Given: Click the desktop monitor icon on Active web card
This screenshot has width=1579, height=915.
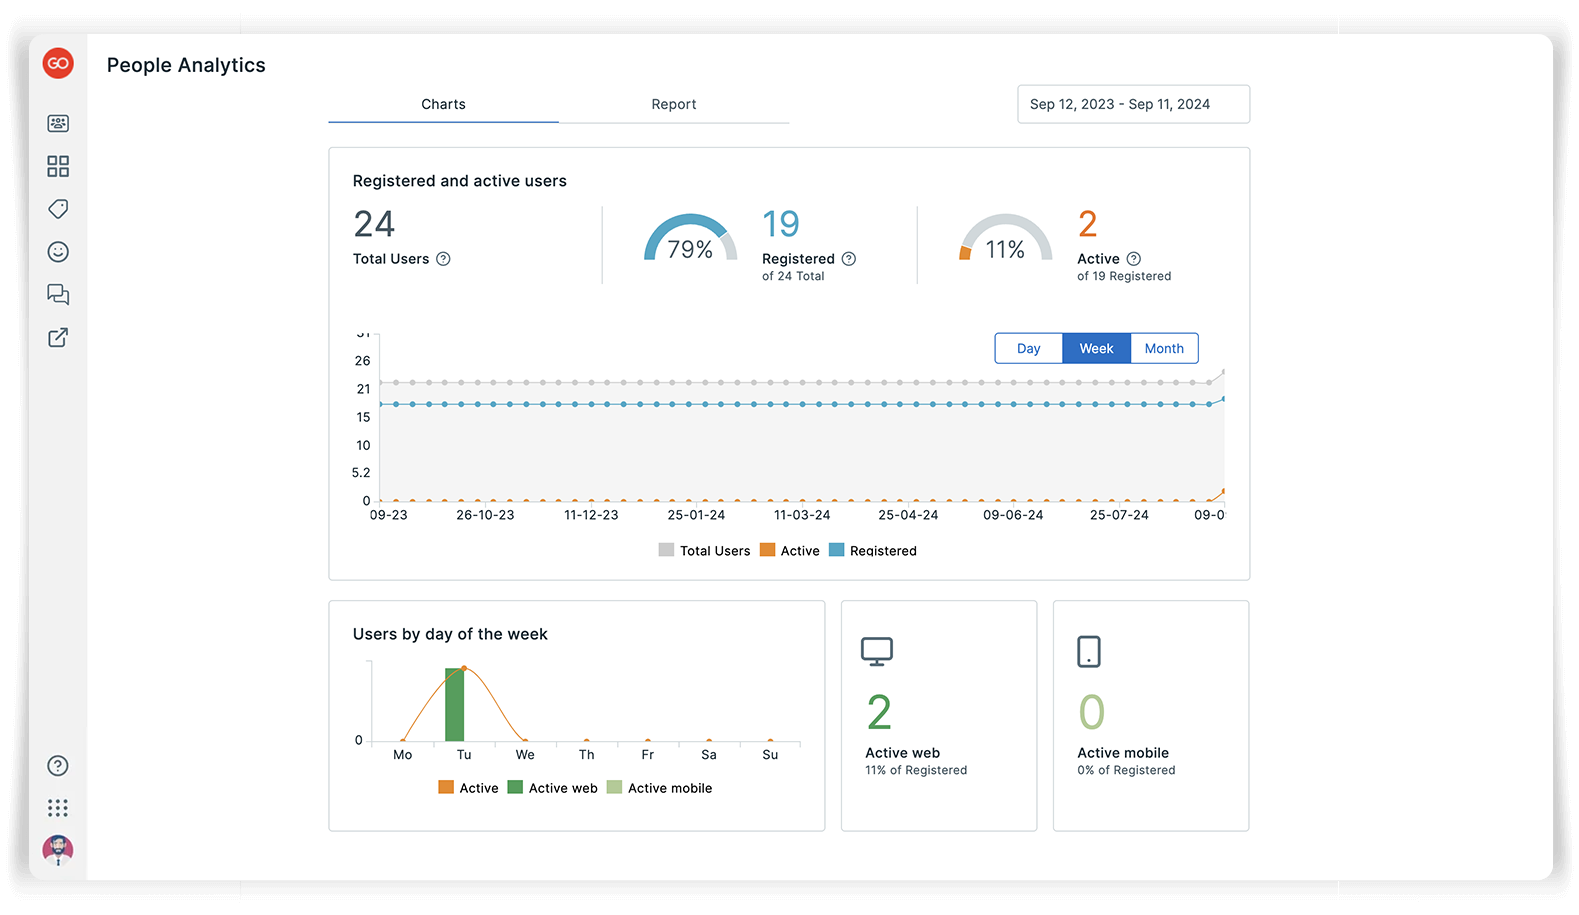Looking at the screenshot, I should [877, 652].
